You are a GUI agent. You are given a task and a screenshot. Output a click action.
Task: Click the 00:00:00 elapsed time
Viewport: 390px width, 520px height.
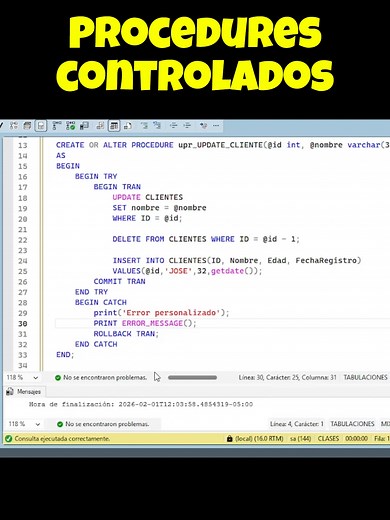coord(356,439)
